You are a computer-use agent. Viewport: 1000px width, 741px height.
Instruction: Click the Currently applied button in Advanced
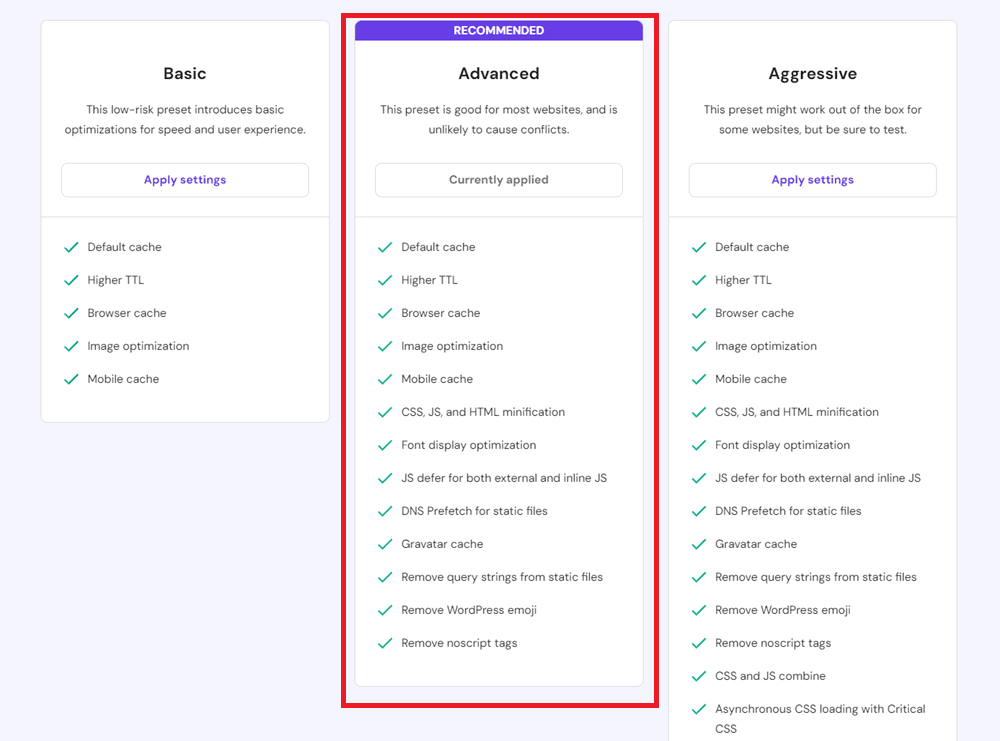[498, 180]
